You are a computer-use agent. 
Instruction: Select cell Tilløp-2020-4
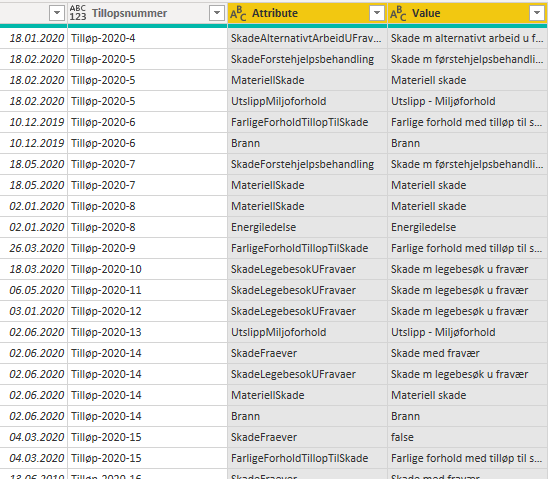(147, 38)
